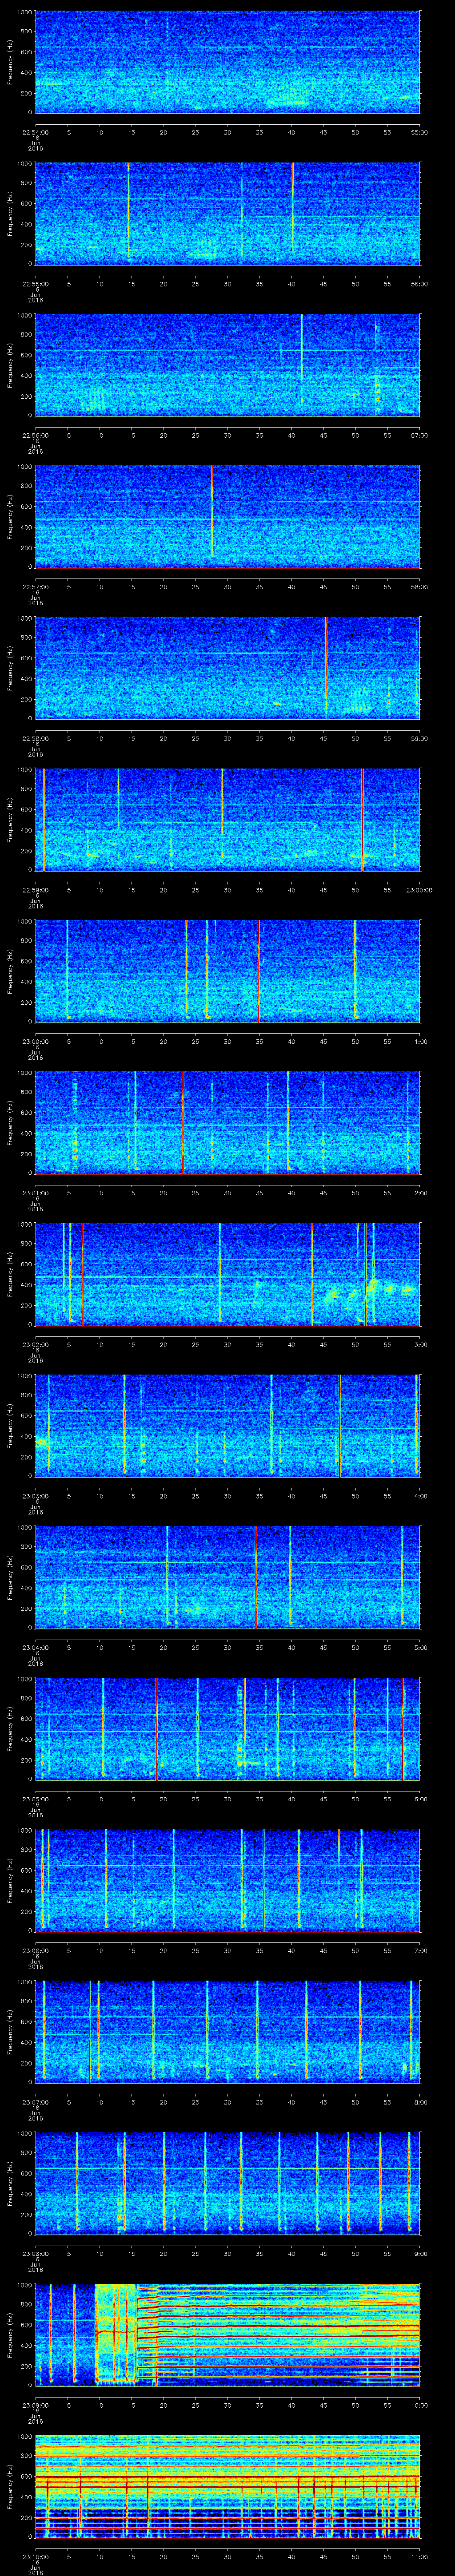Screen dimensions: 455x2576
Task: Click the 23:10:00 start time label
Action: (35, 2556)
